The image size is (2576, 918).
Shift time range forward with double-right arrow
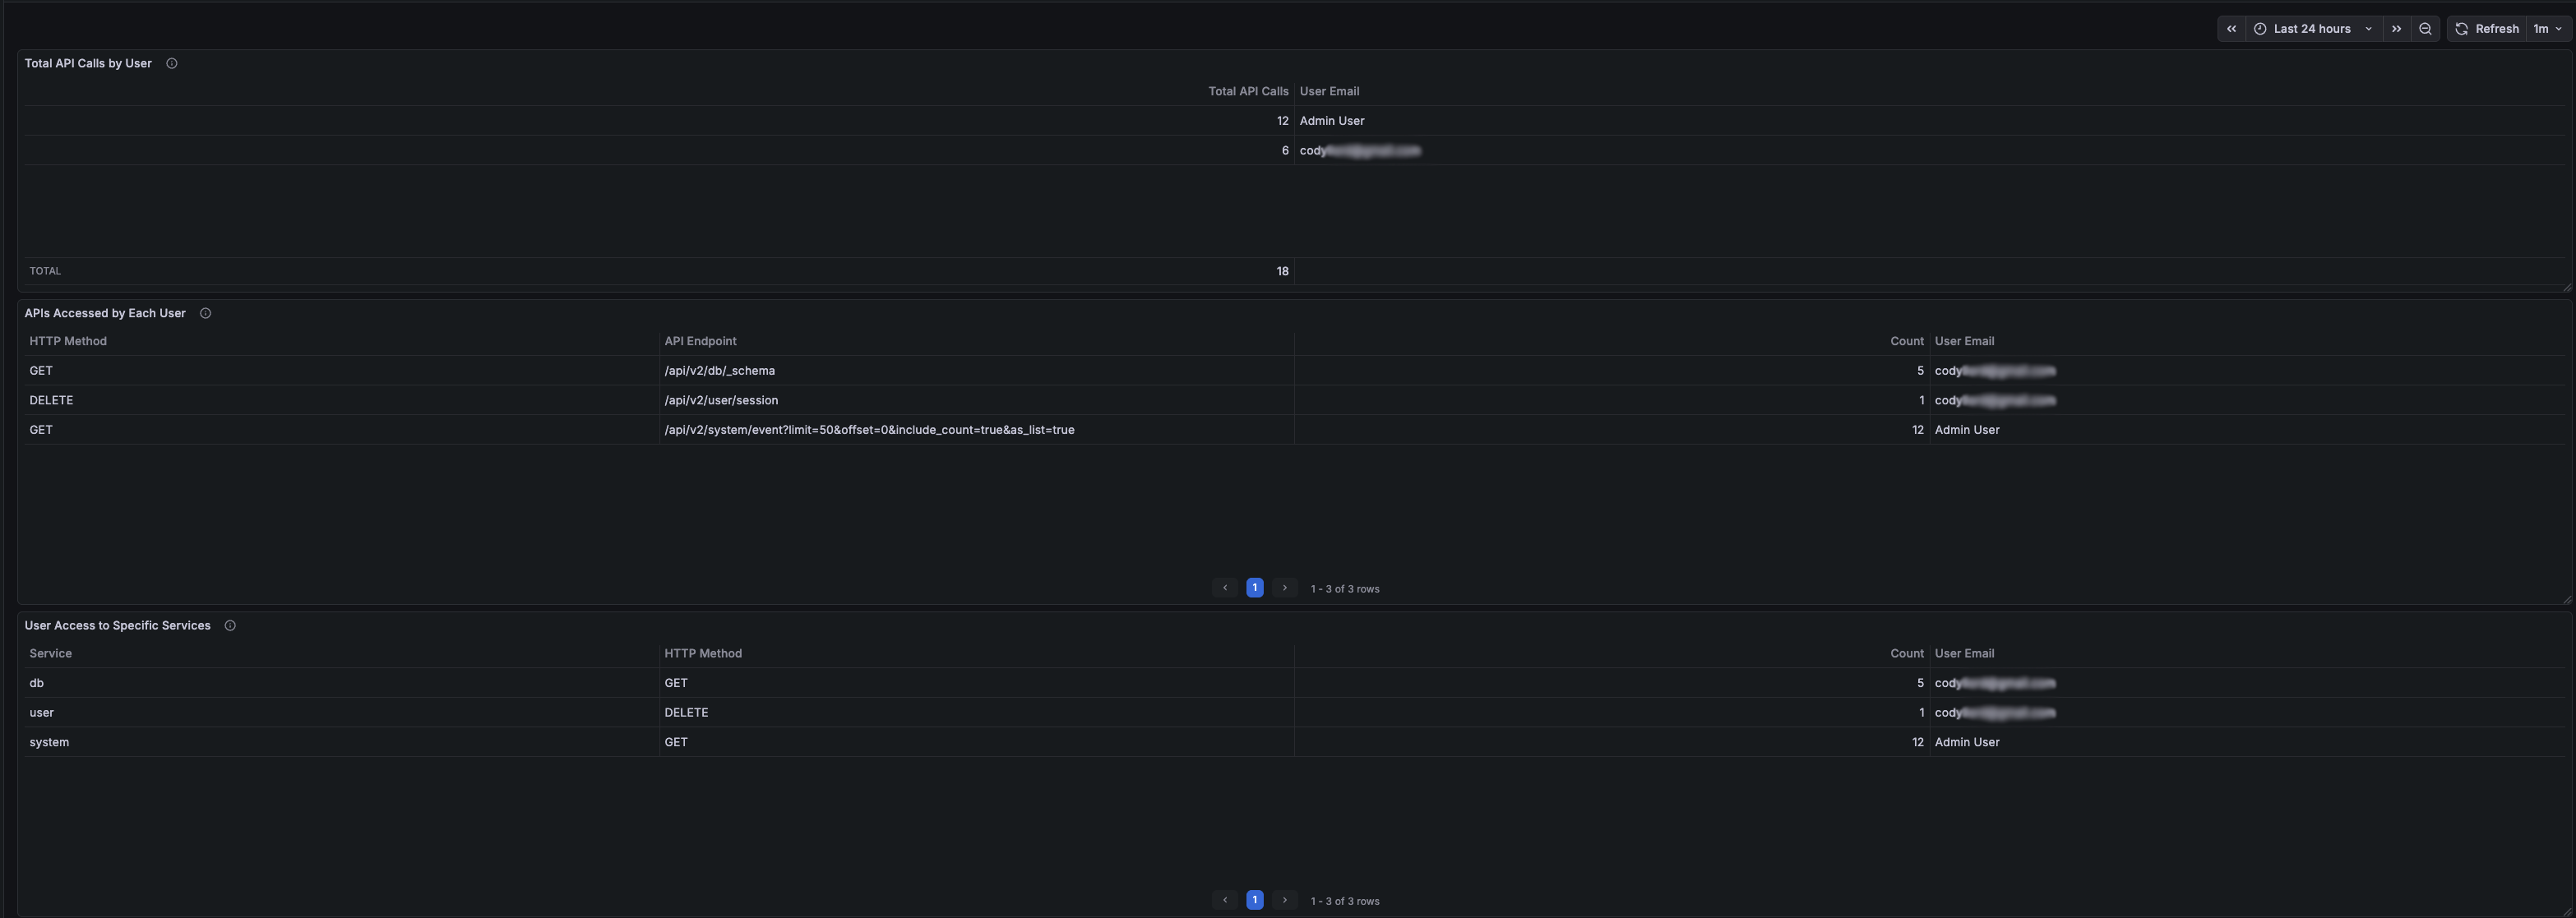(x=2396, y=28)
